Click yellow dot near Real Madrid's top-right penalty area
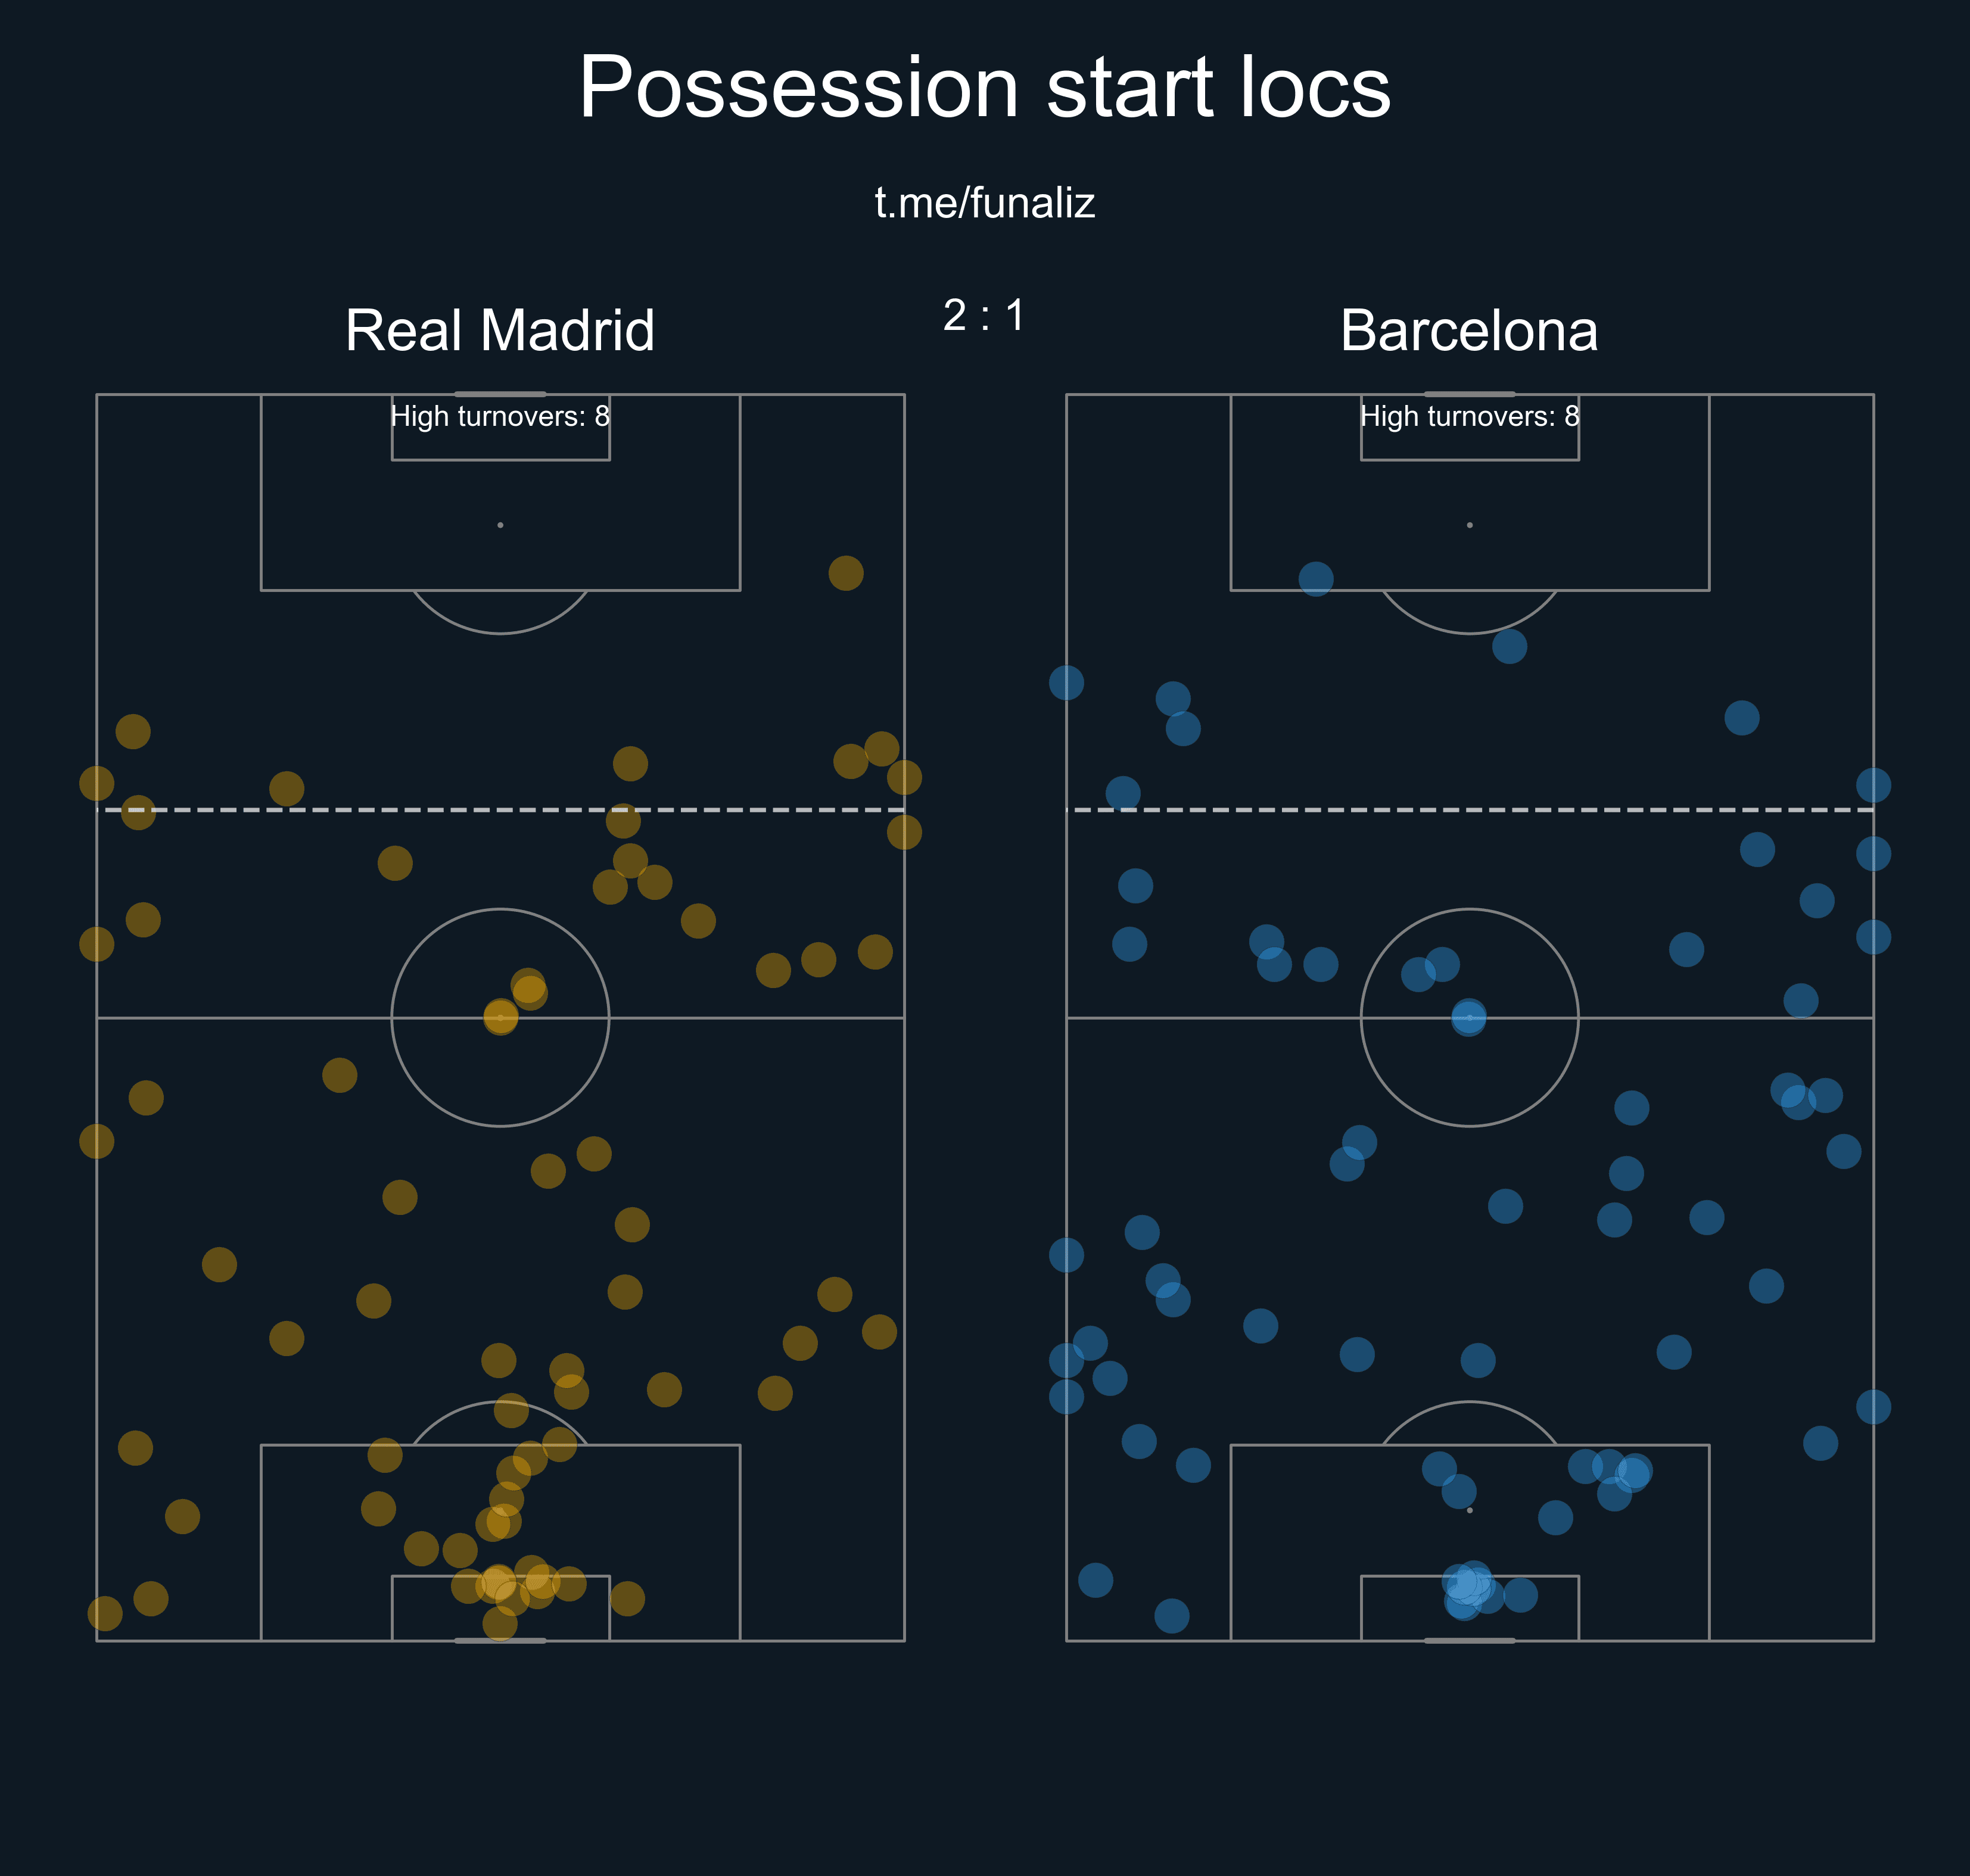Image resolution: width=1970 pixels, height=1876 pixels. click(845, 573)
